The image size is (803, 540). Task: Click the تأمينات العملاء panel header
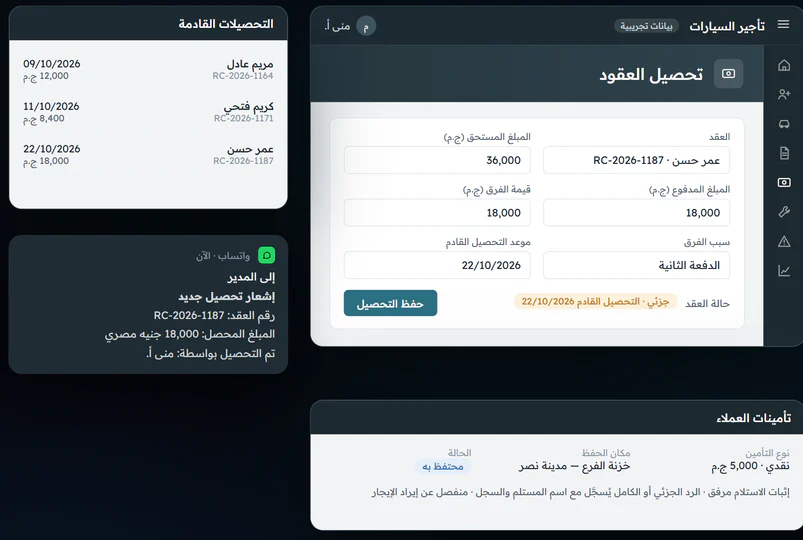pyautogui.click(x=557, y=418)
